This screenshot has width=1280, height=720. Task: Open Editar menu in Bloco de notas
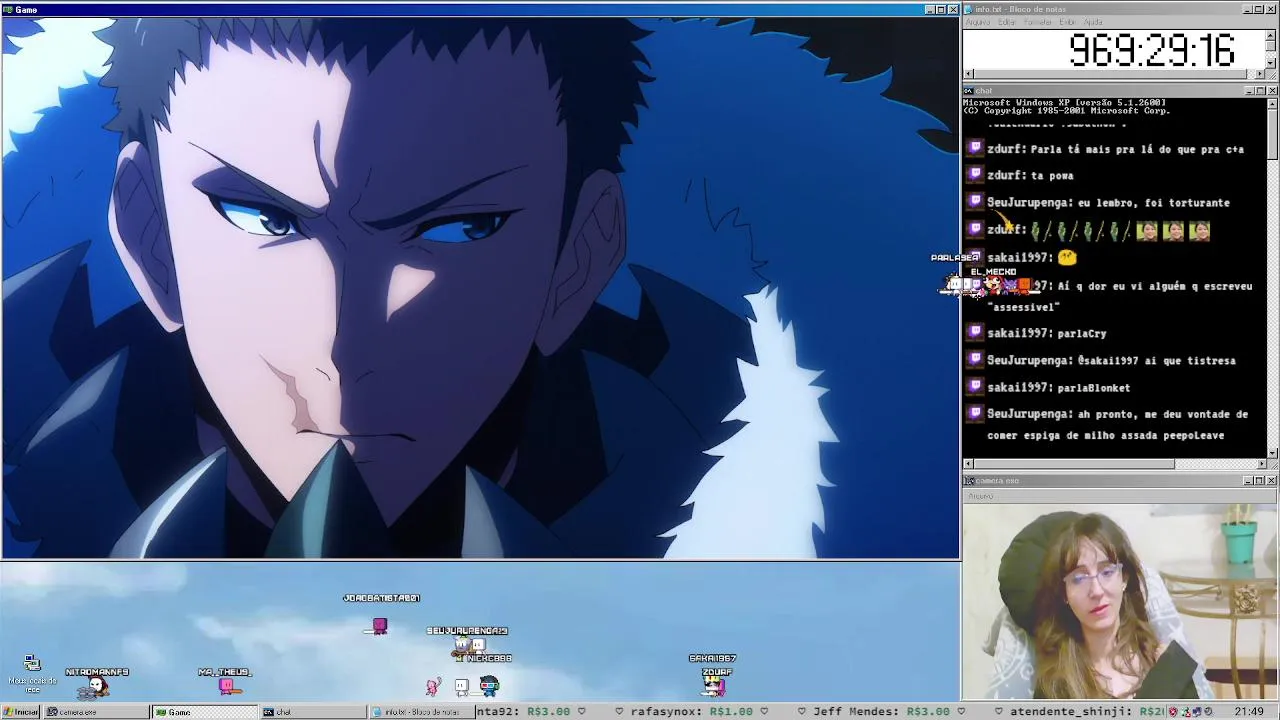(1007, 22)
